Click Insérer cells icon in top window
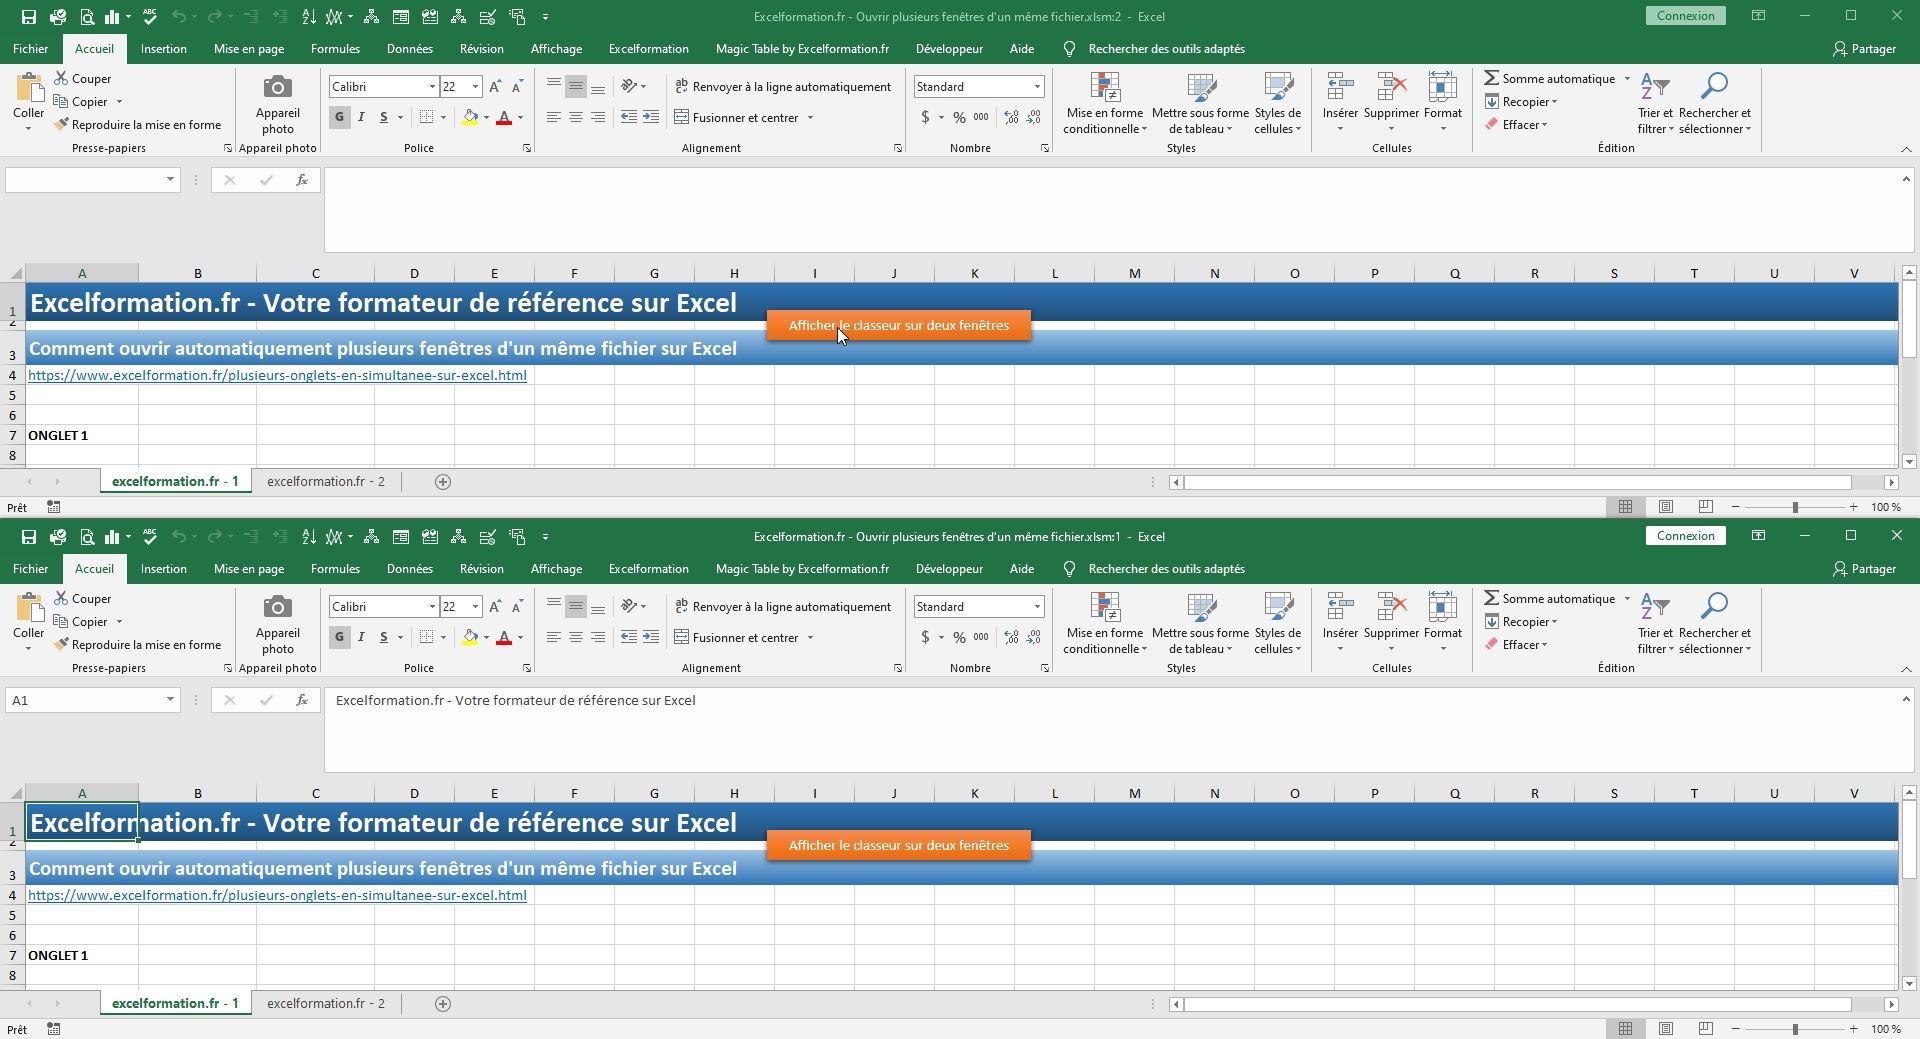 (x=1340, y=87)
